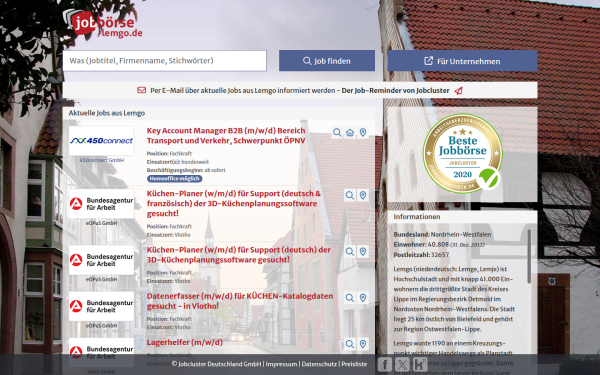The image size is (600, 375).
Task: Click the magnifier icon for Key Account Manager job
Action: [337, 132]
